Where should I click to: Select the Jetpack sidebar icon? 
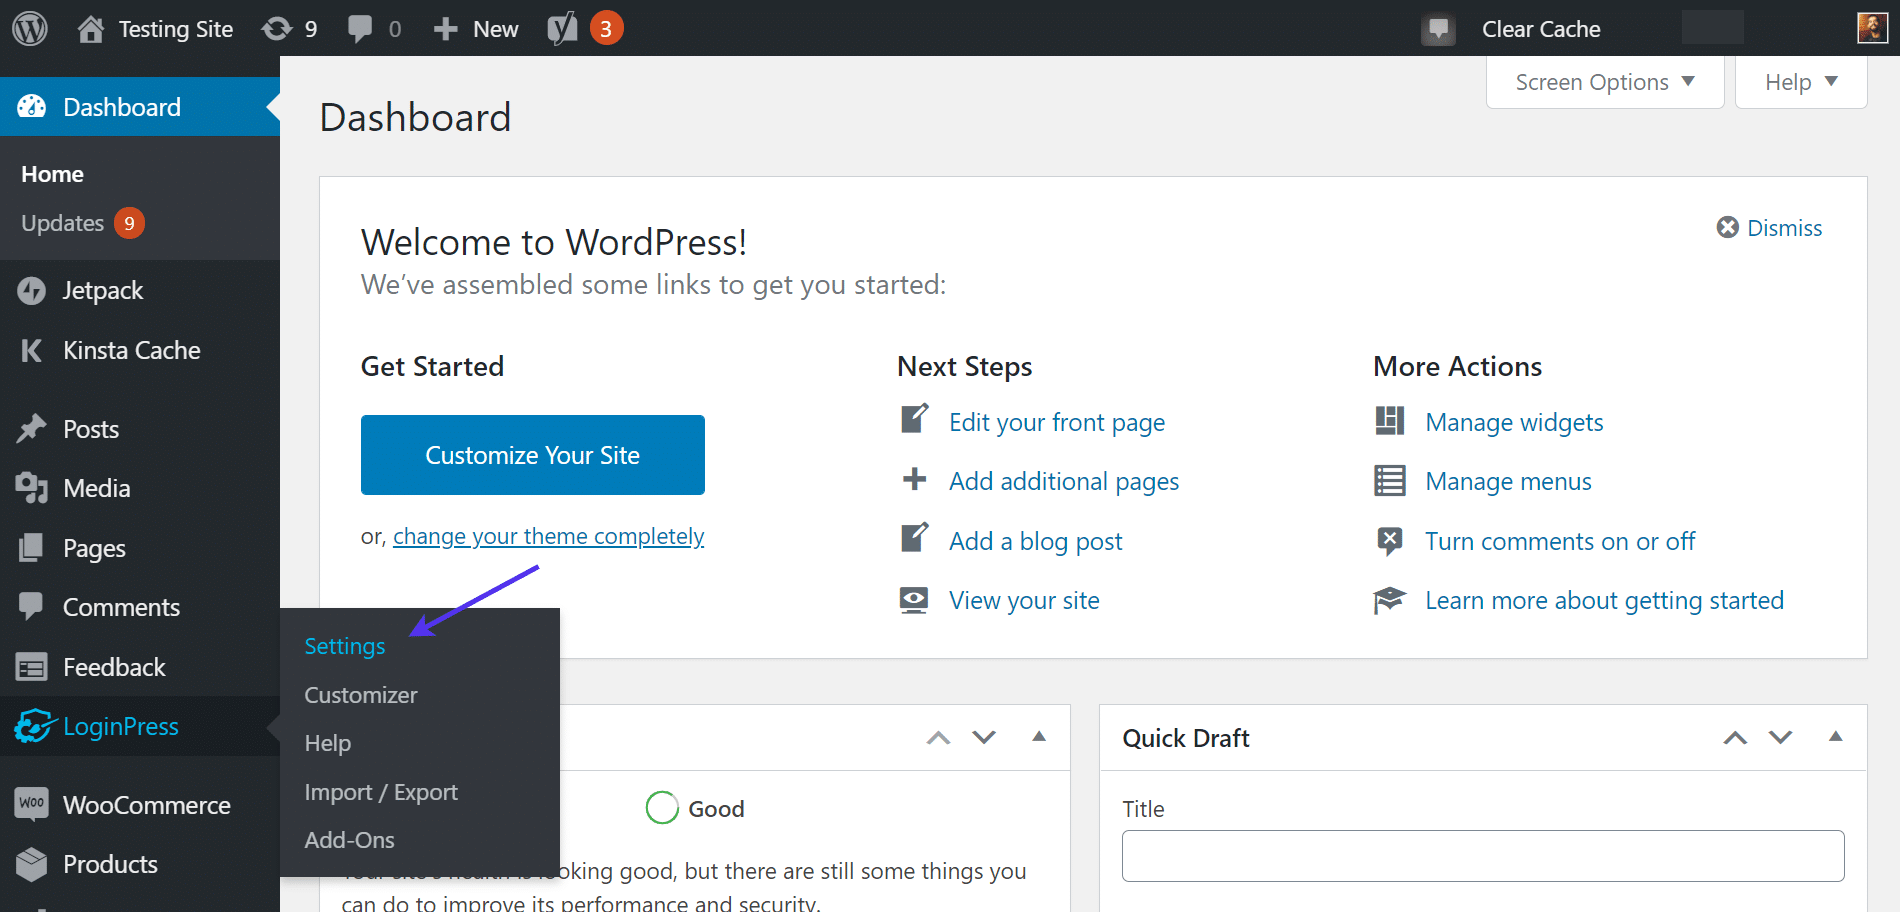(33, 290)
